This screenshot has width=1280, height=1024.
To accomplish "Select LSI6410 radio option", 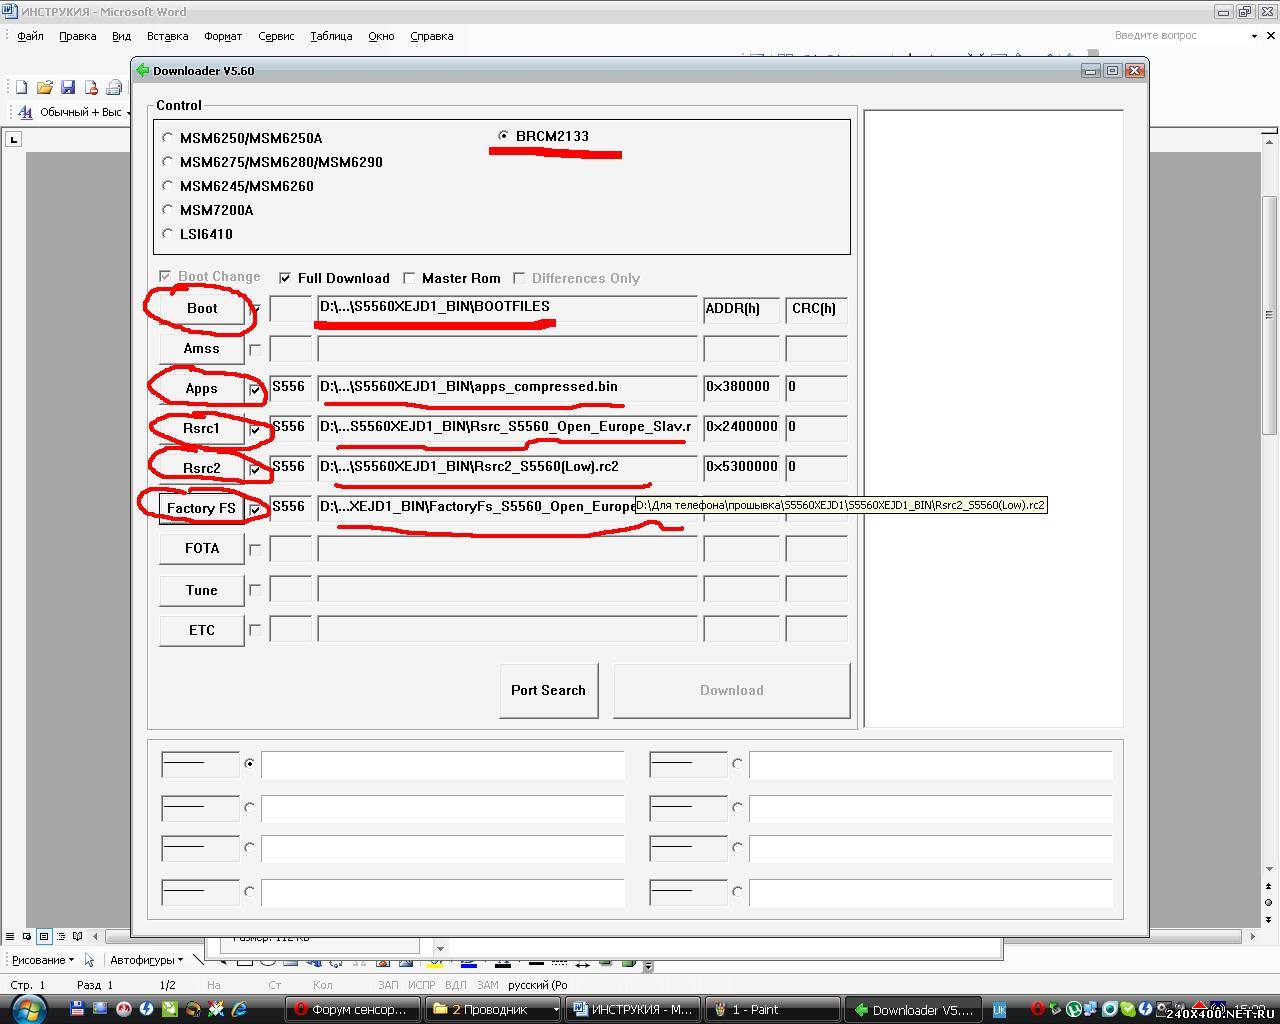I will click(168, 234).
